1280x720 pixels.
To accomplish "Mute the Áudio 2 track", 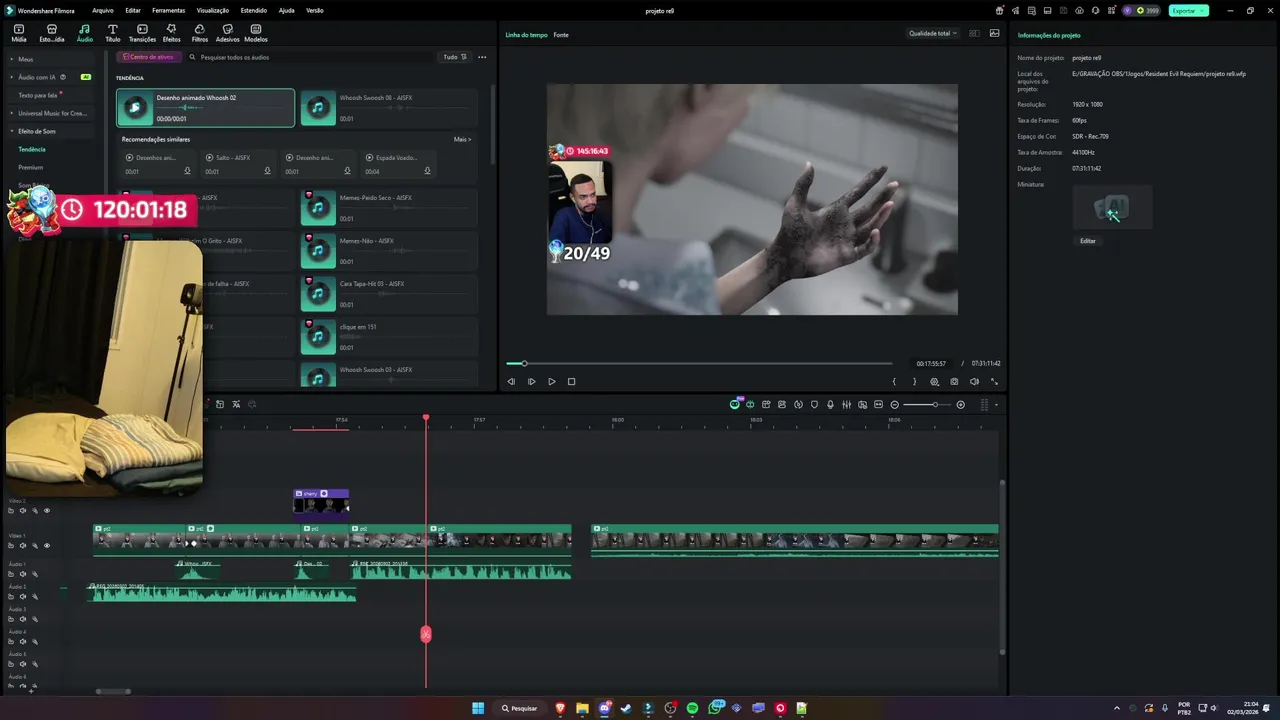I will [x=23, y=597].
